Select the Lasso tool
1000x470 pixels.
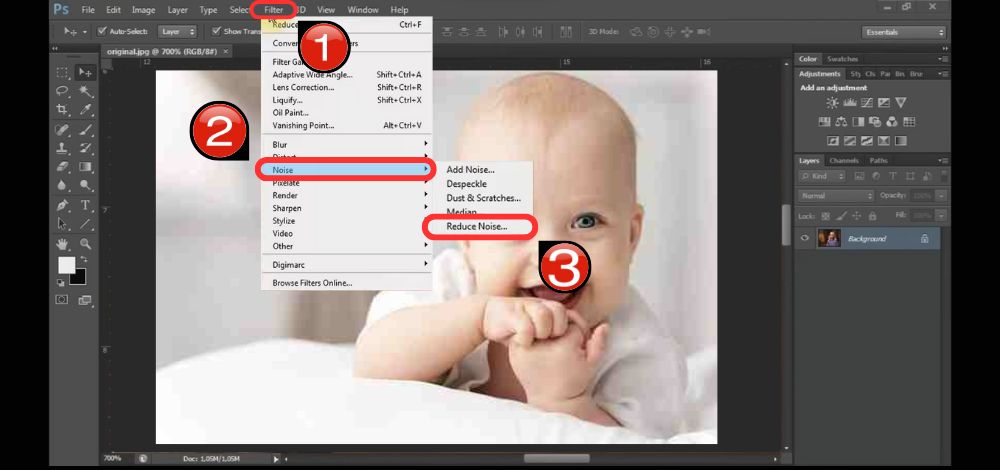[x=62, y=91]
